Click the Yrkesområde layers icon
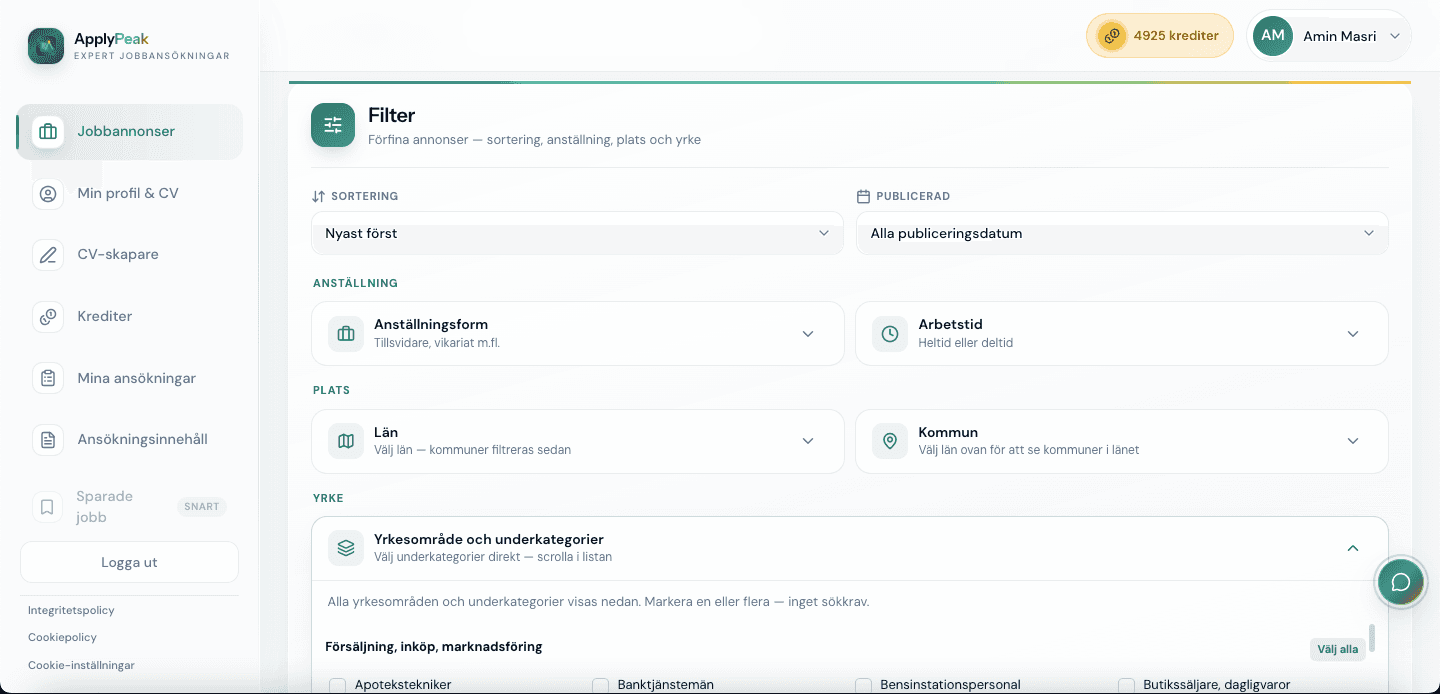 [x=346, y=548]
